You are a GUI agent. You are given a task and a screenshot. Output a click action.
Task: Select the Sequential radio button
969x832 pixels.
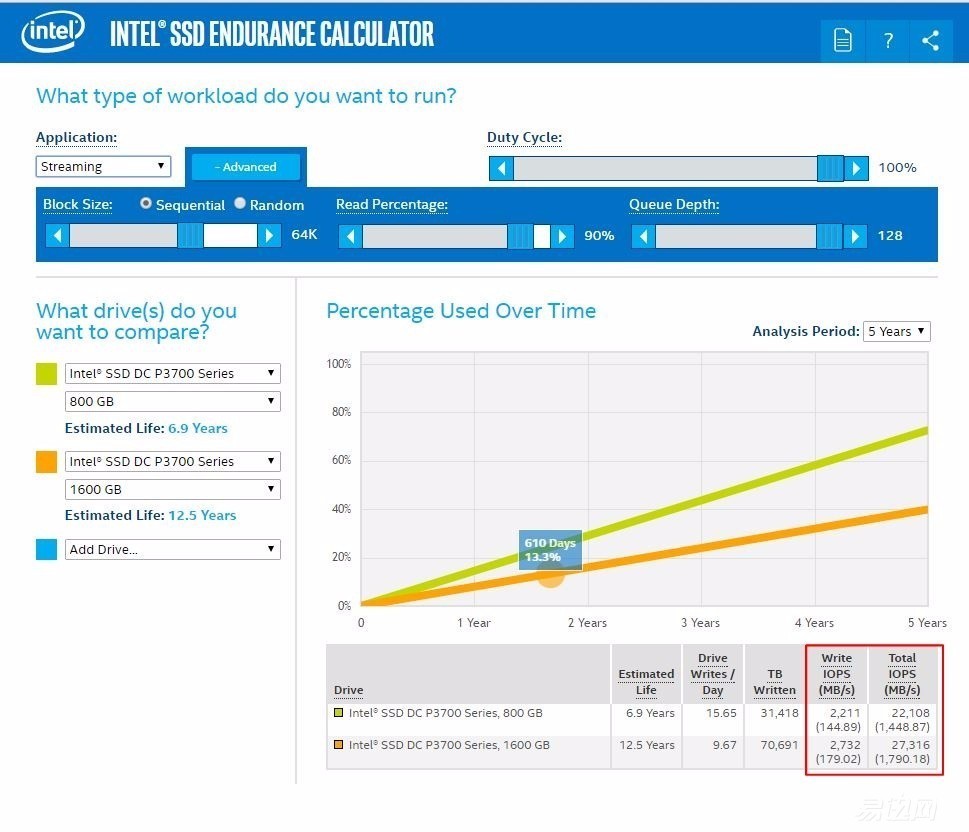(x=146, y=203)
